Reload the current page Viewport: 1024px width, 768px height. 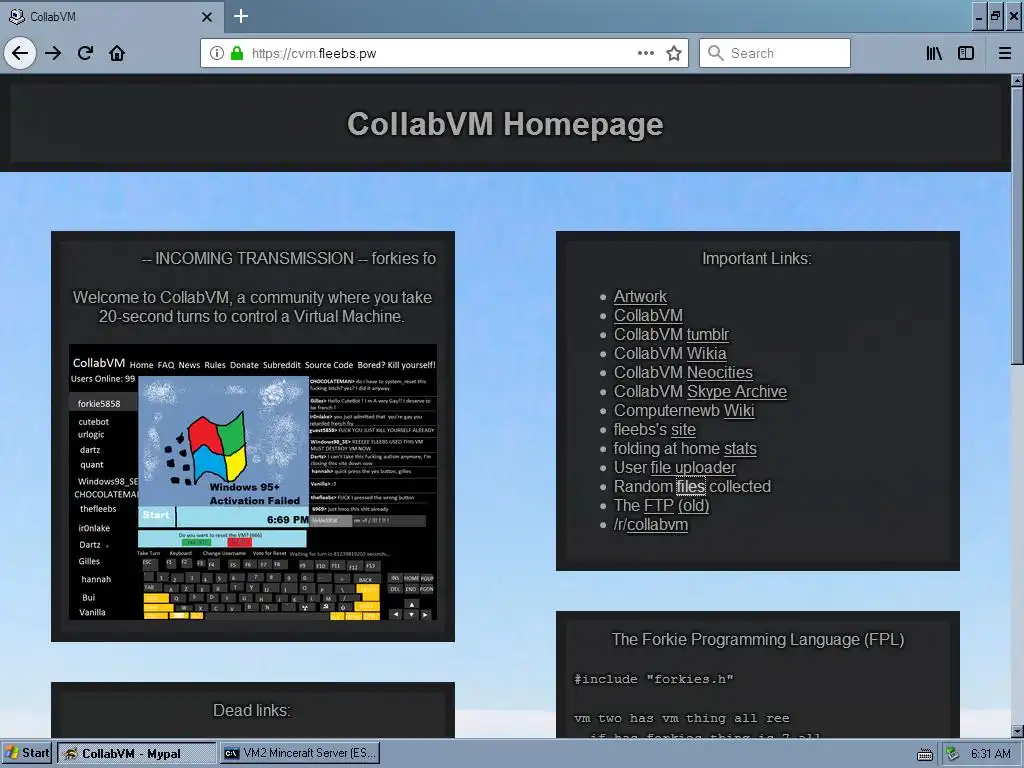tap(85, 53)
